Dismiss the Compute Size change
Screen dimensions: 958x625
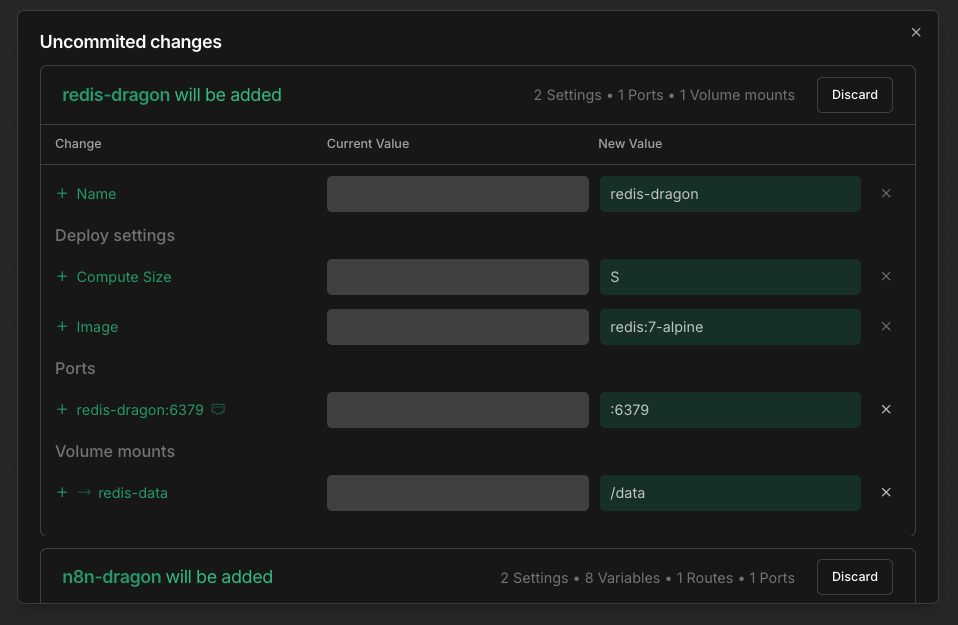tap(886, 276)
